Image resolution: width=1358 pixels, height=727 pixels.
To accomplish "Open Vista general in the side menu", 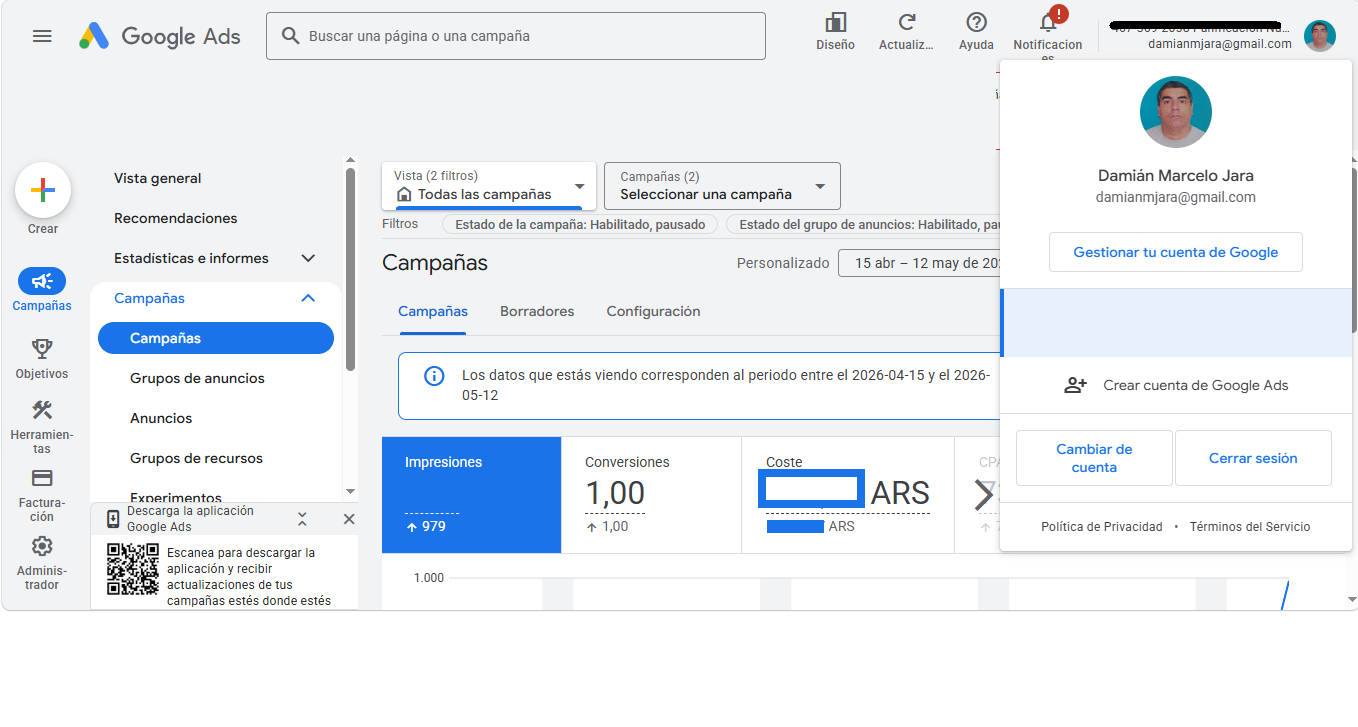I will pyautogui.click(x=158, y=178).
